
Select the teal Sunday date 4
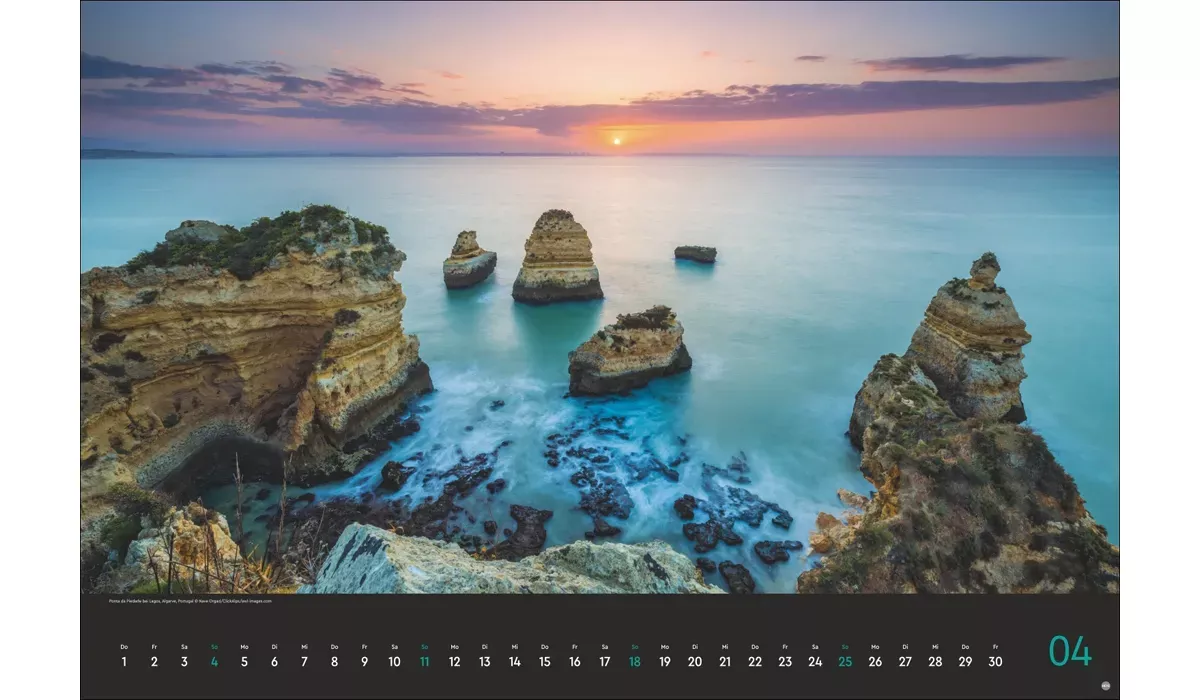point(214,661)
